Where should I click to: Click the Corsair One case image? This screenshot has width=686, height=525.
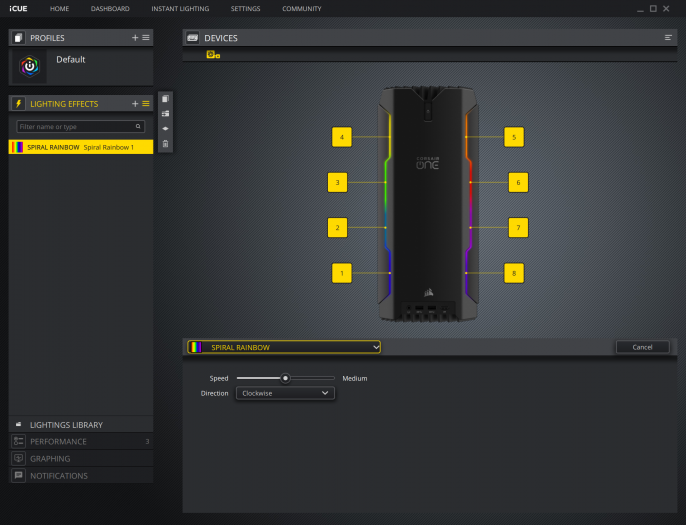click(x=428, y=203)
